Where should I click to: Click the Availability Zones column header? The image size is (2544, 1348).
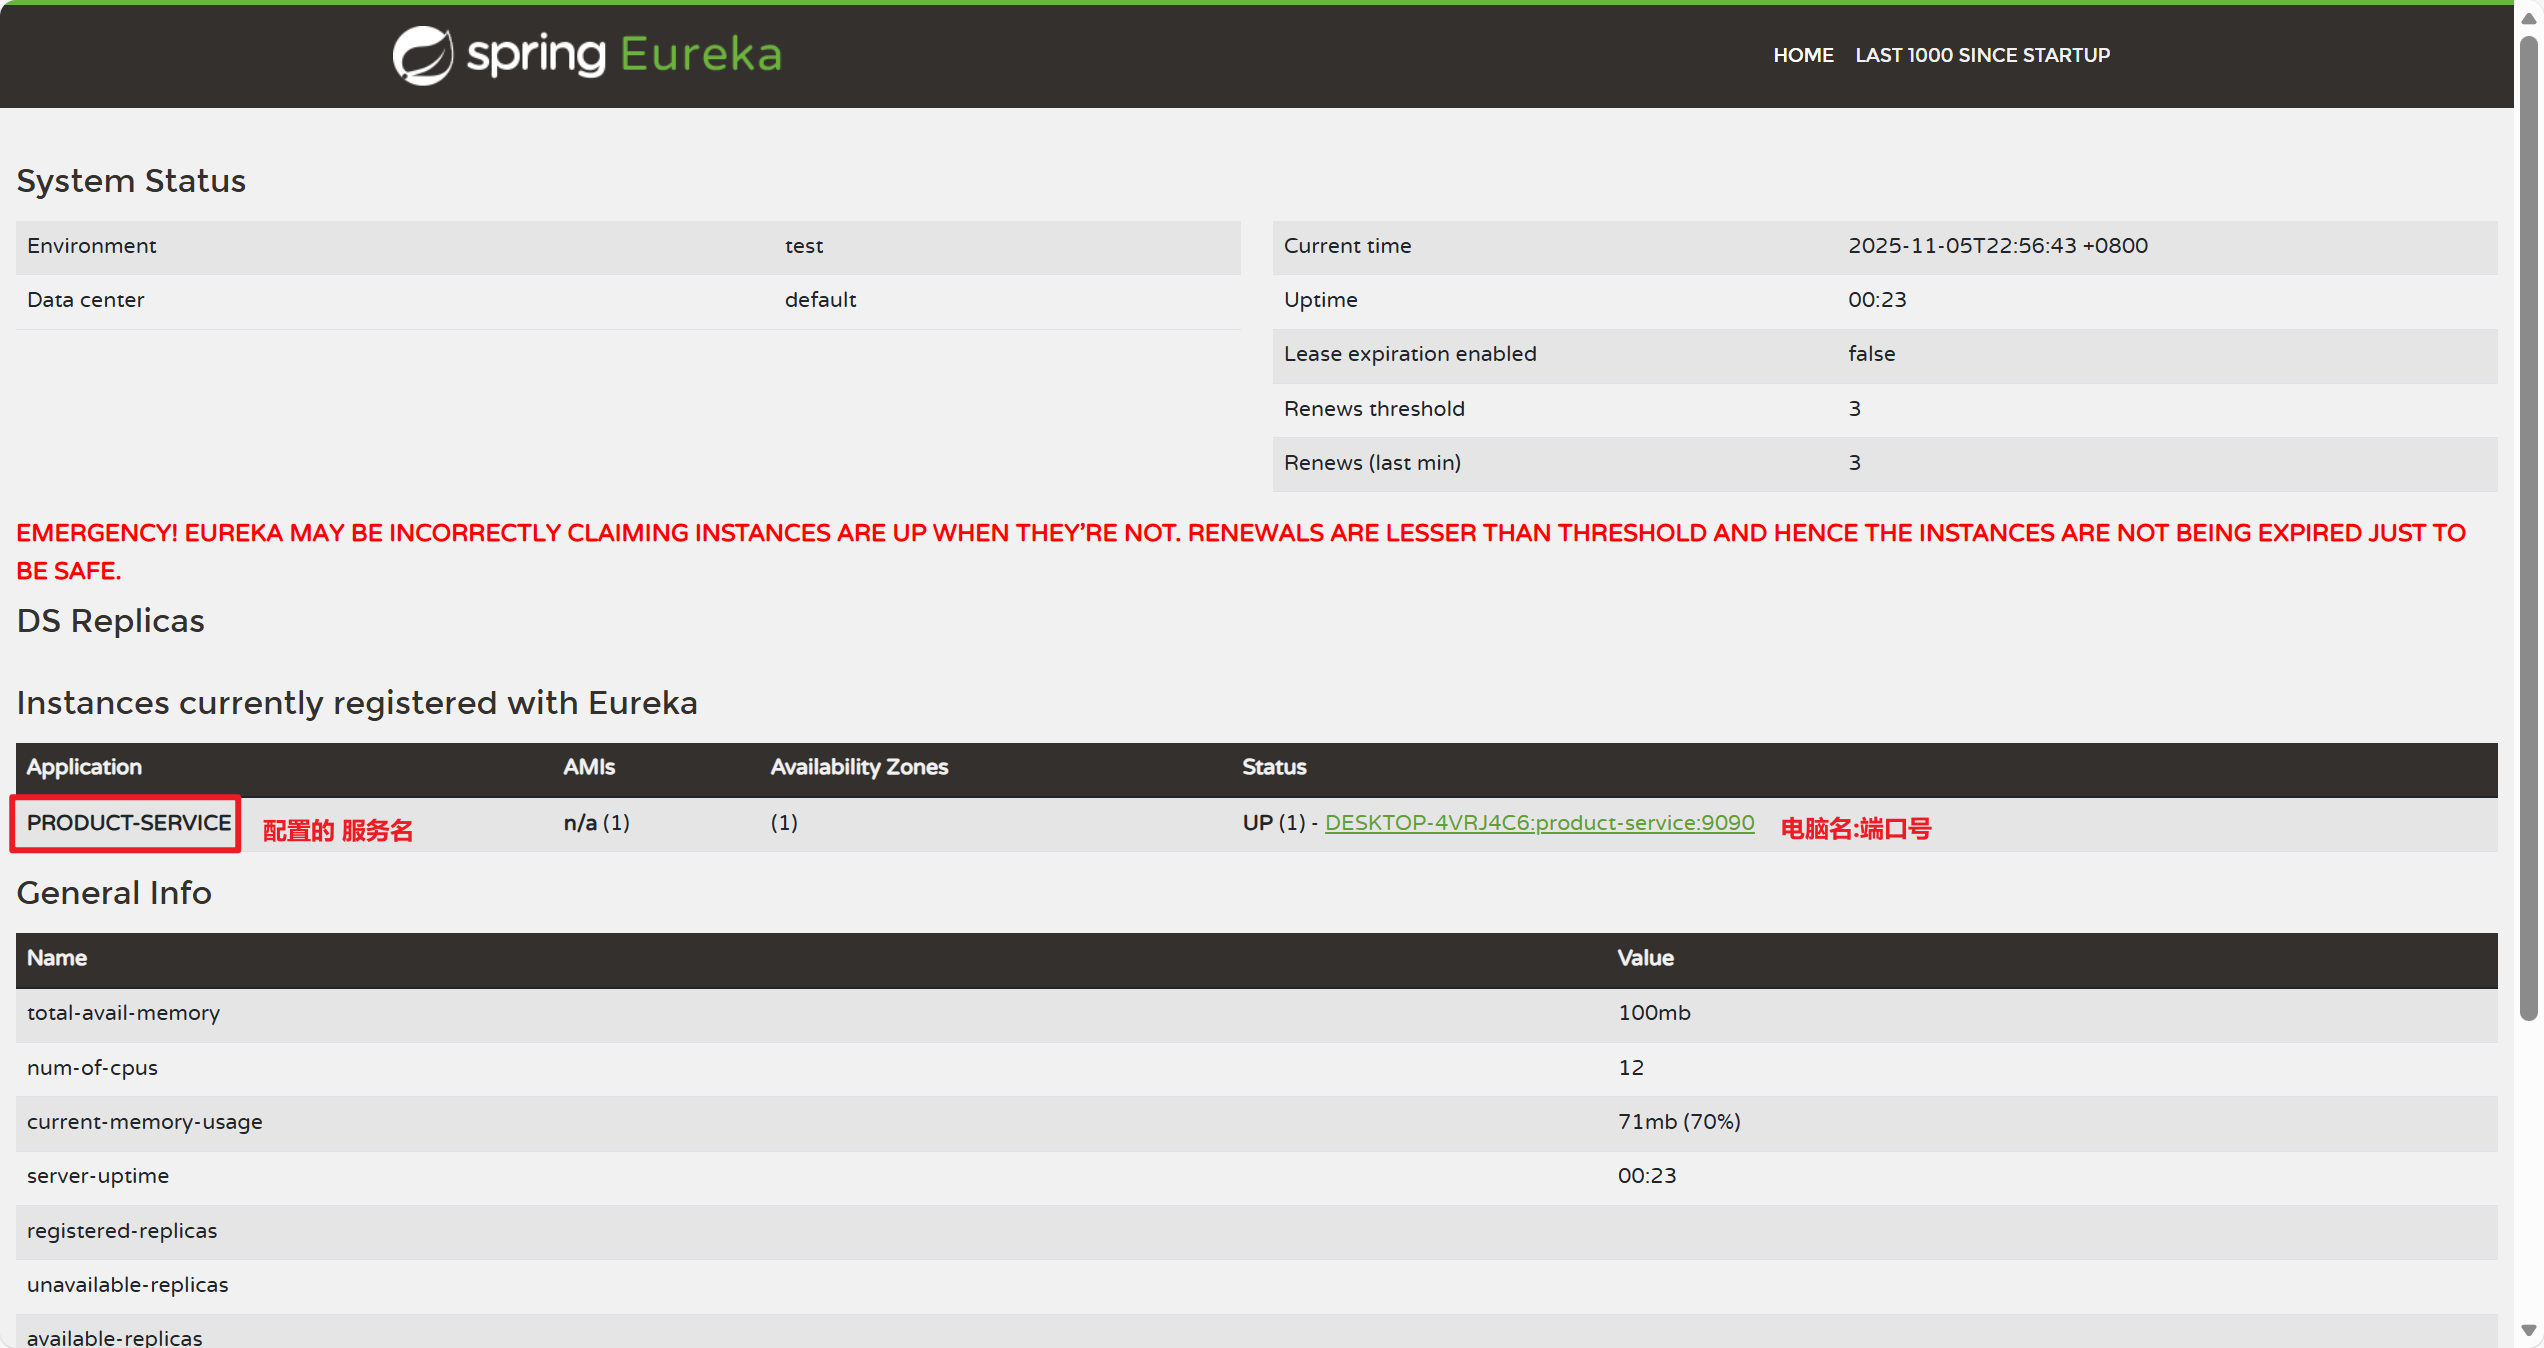pos(859,767)
